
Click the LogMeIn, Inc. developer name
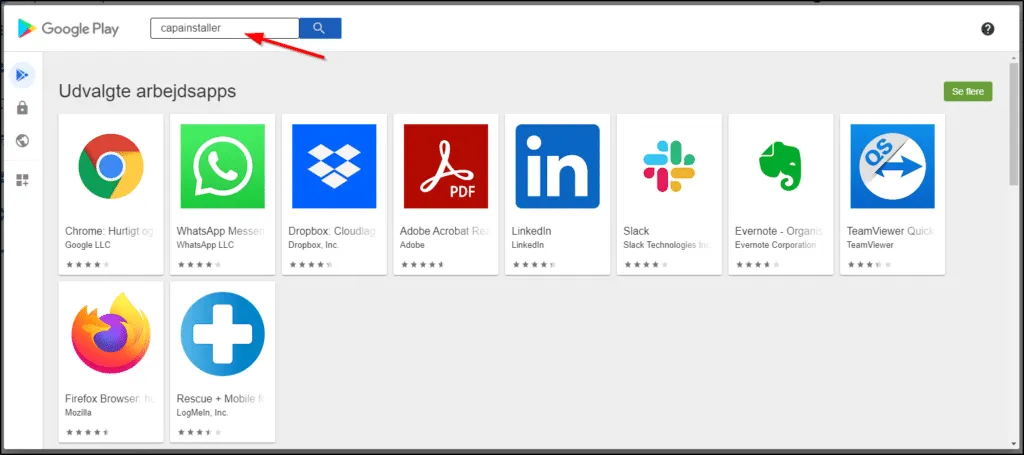point(202,413)
